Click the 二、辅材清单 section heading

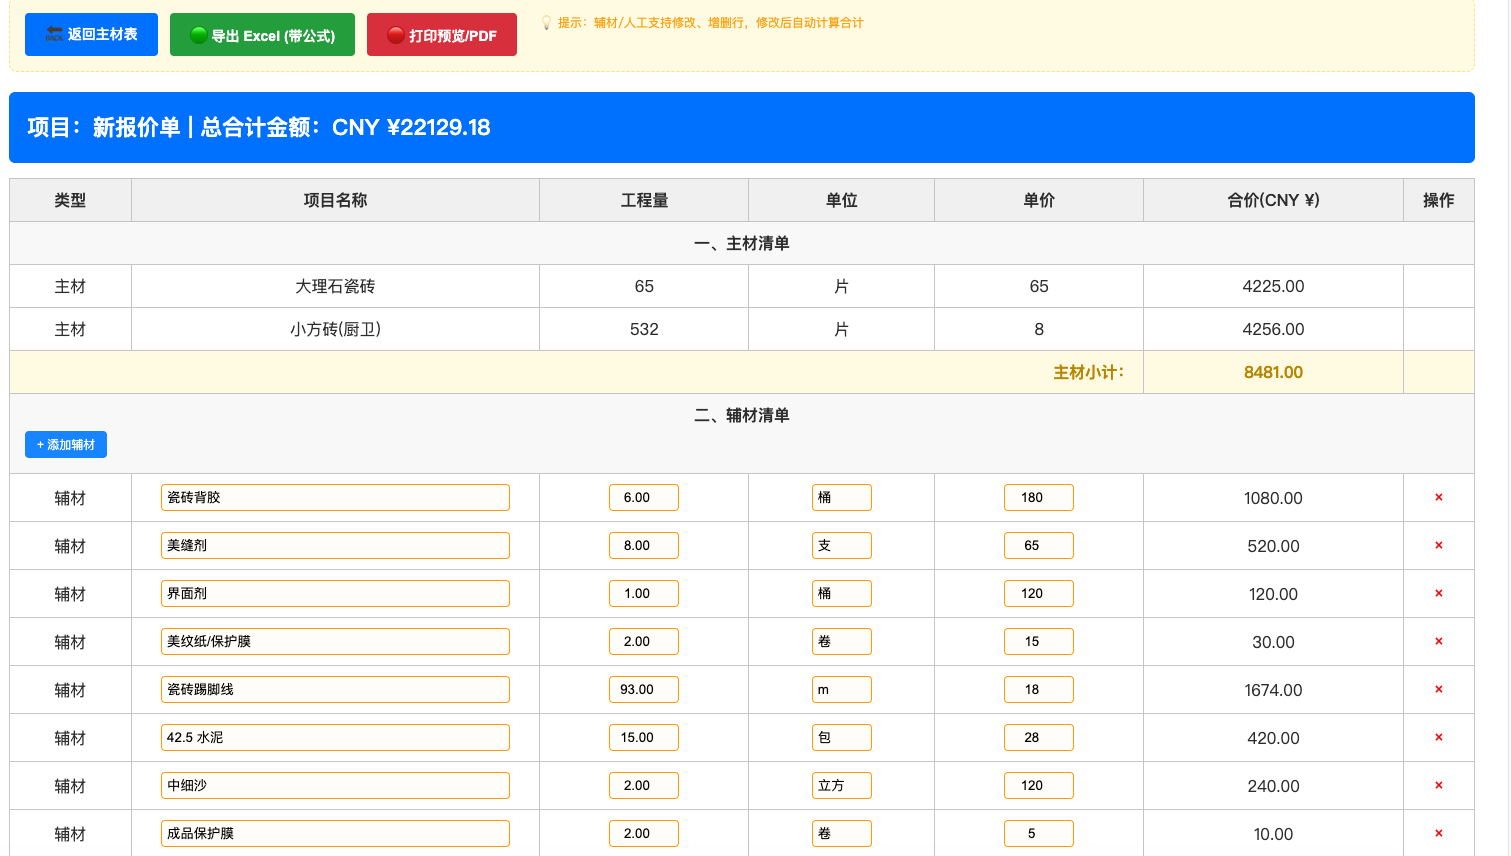[742, 415]
